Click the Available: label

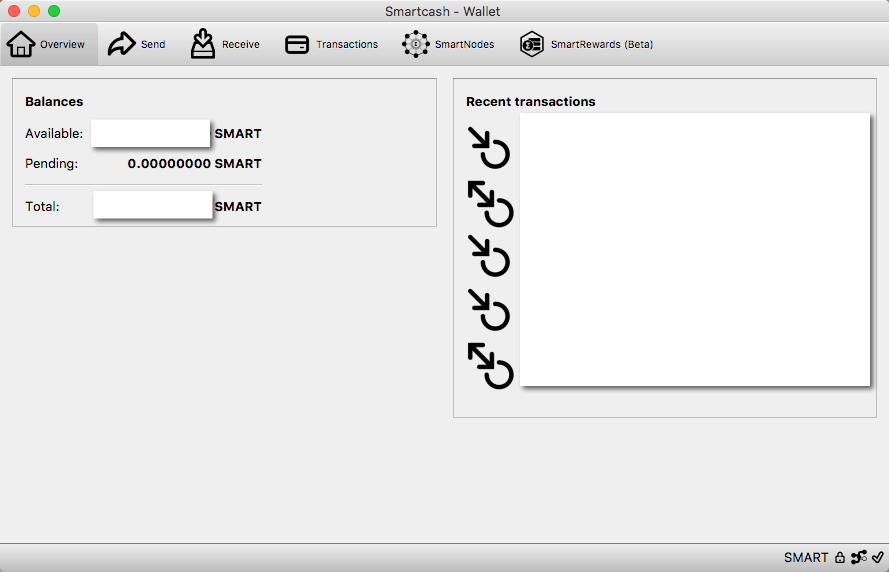pyautogui.click(x=54, y=134)
